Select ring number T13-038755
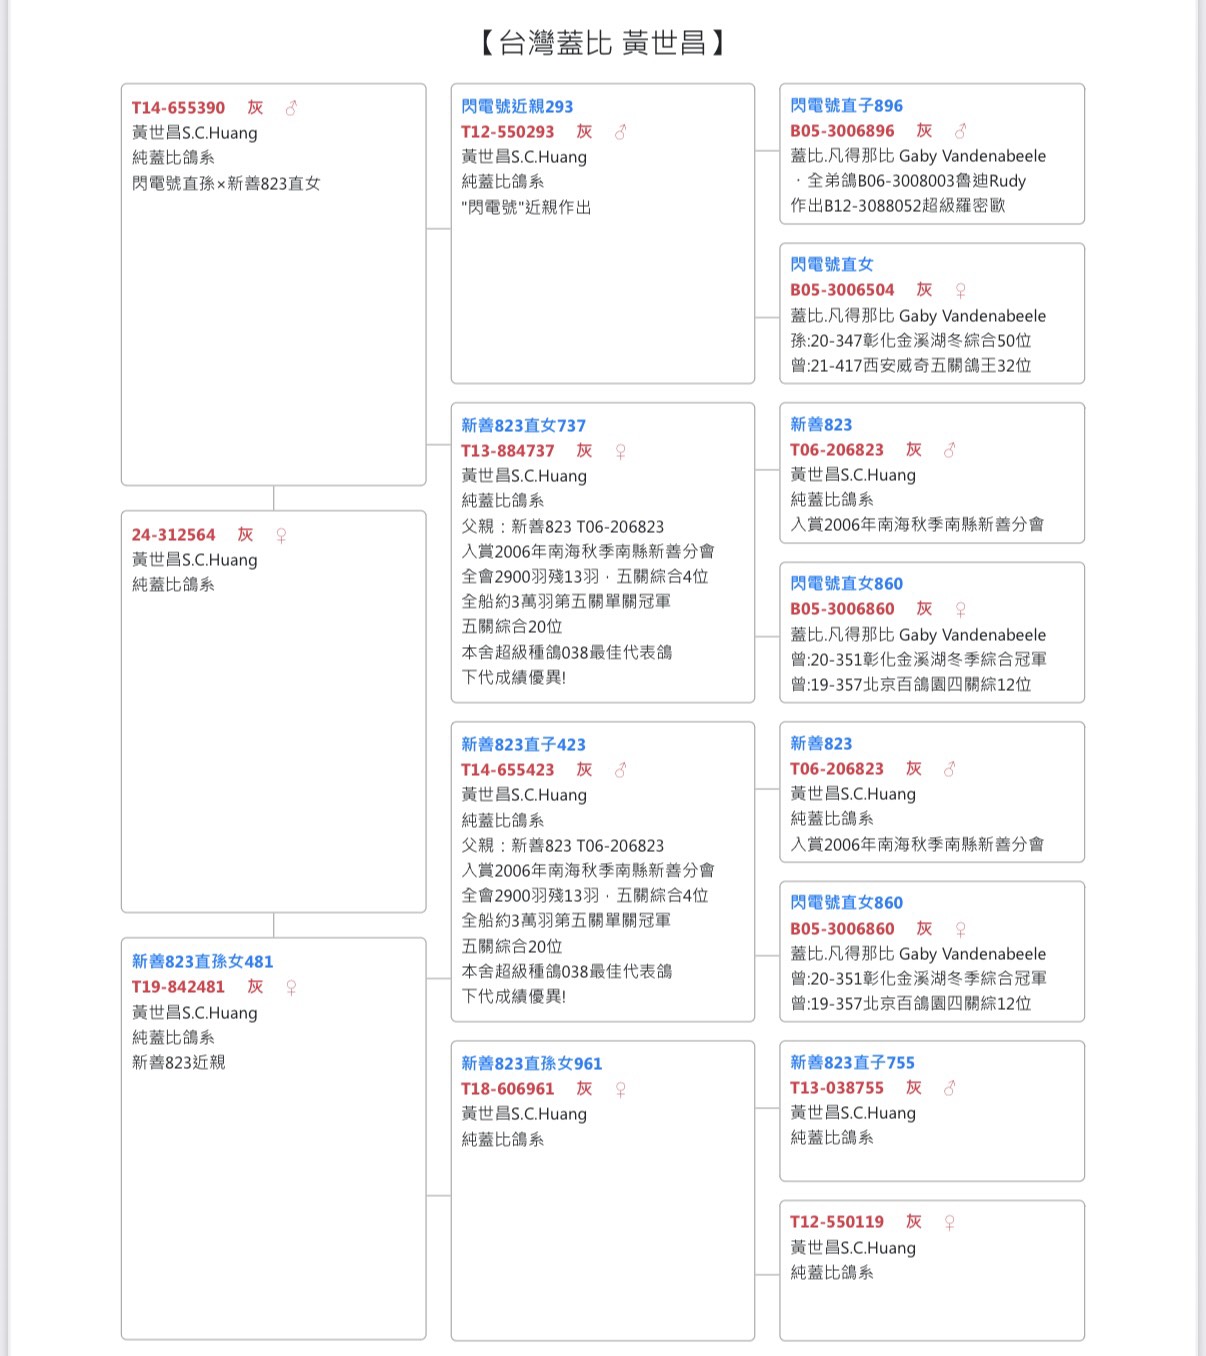 [x=837, y=1088]
